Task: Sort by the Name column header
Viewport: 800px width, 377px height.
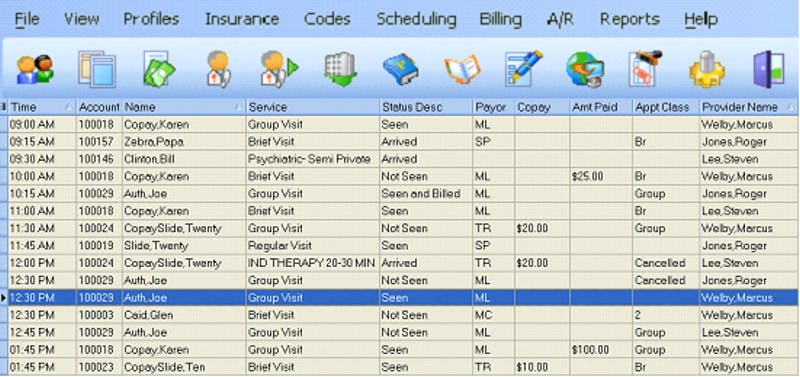Action: click(x=184, y=107)
